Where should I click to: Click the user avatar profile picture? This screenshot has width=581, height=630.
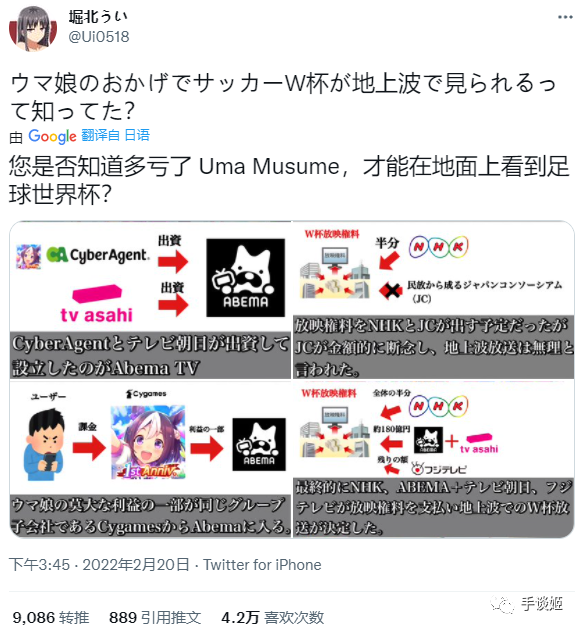(x=33, y=28)
